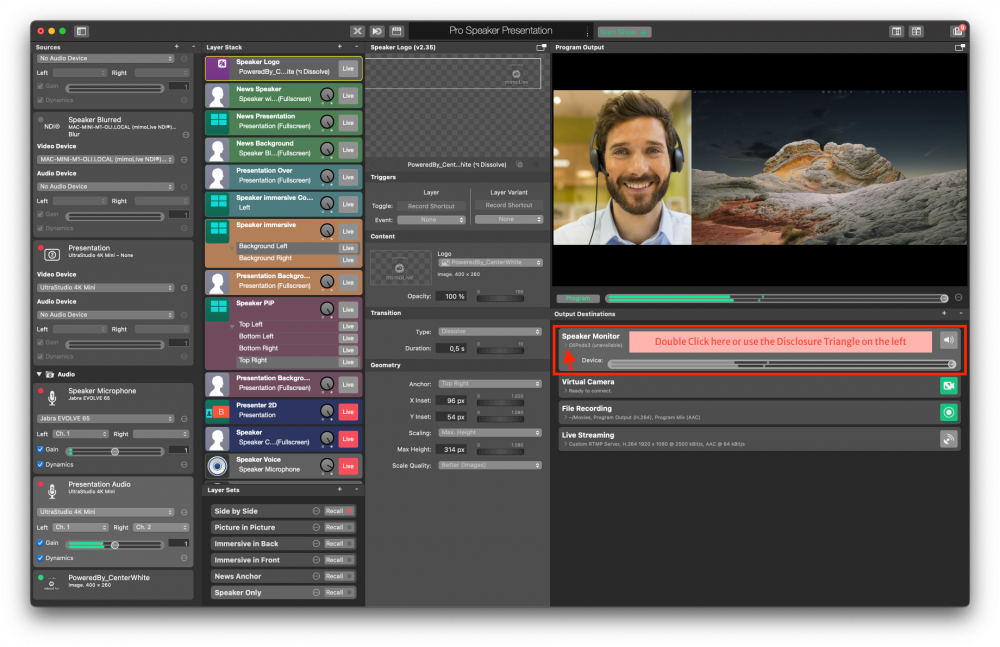
Task: Click the Speaker Logo layer purple icon
Action: (217, 68)
